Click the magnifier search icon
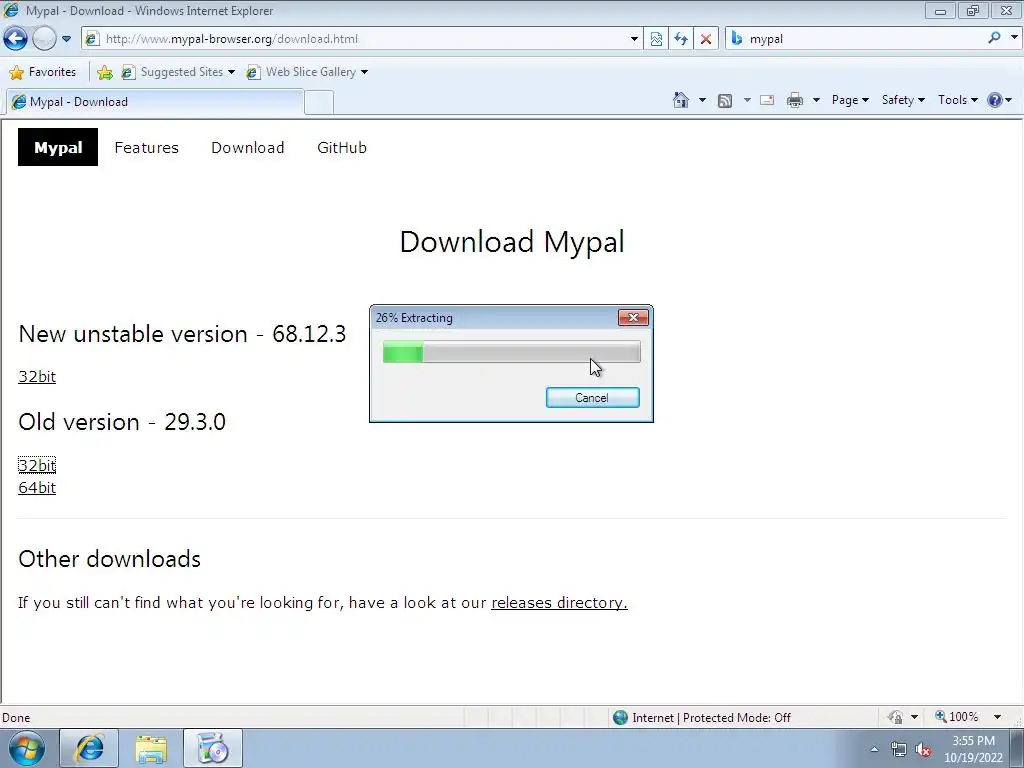 (994, 38)
